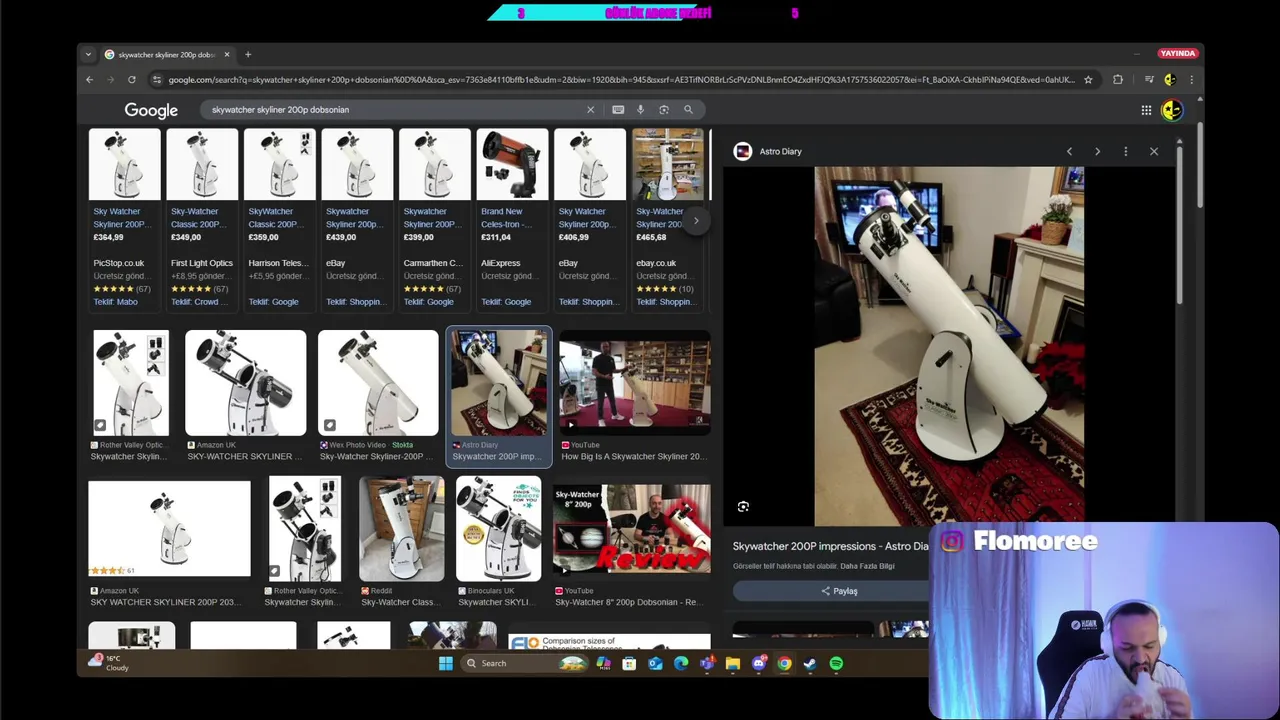Open File Explorer from taskbar
The height and width of the screenshot is (720, 1280).
pos(733,663)
